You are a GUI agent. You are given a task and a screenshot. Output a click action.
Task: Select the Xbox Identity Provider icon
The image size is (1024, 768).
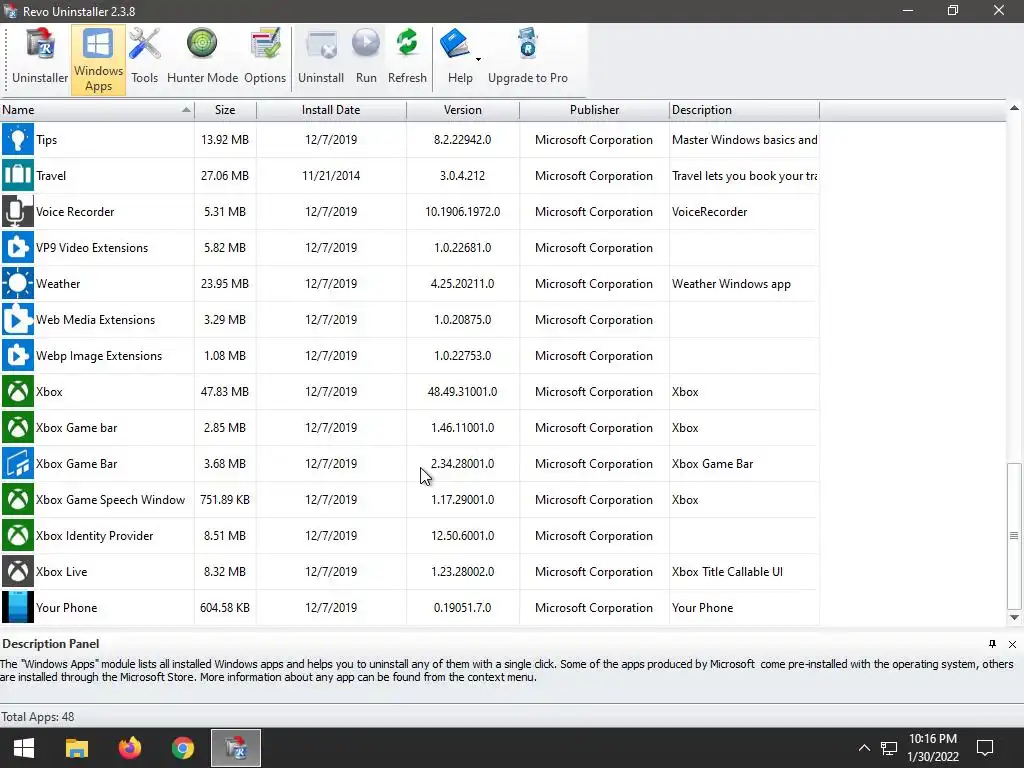[18, 535]
